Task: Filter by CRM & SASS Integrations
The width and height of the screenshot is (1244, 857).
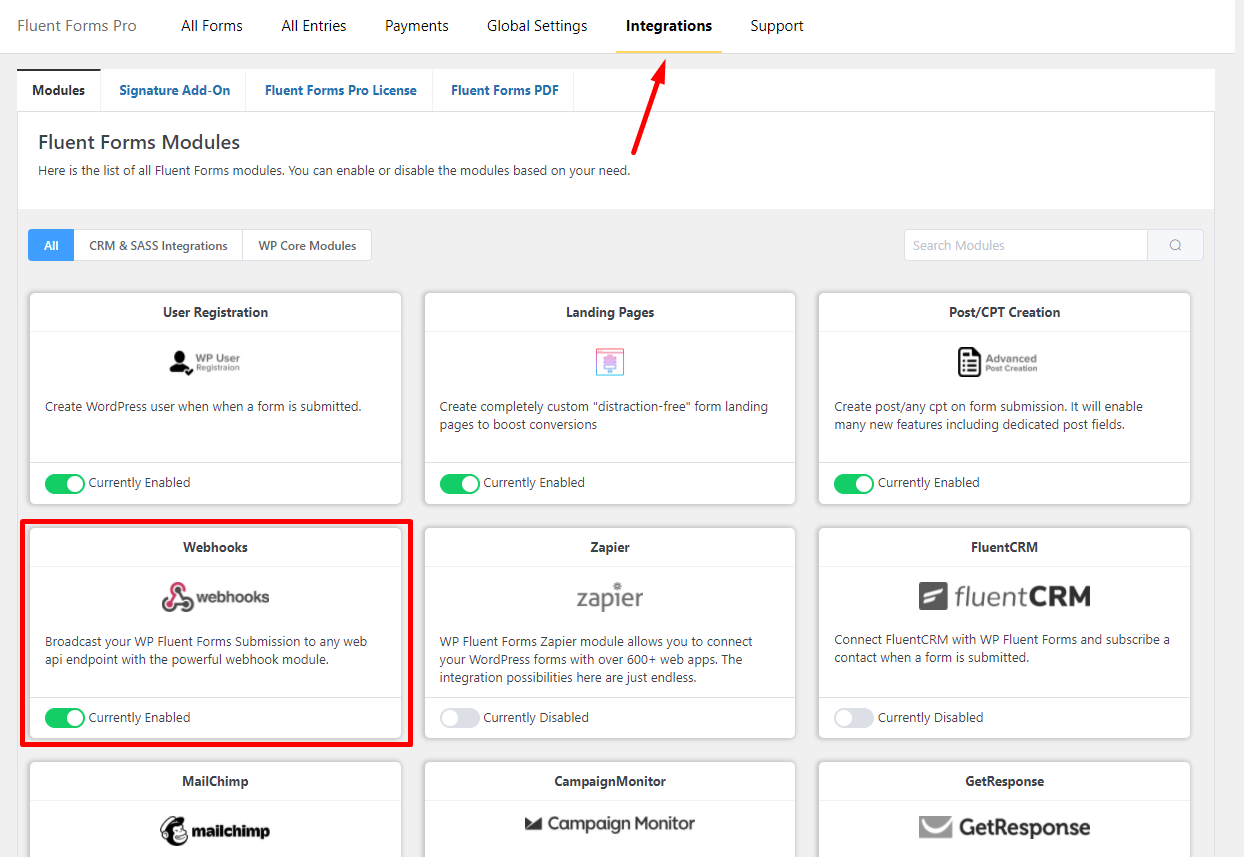Action: tap(158, 245)
